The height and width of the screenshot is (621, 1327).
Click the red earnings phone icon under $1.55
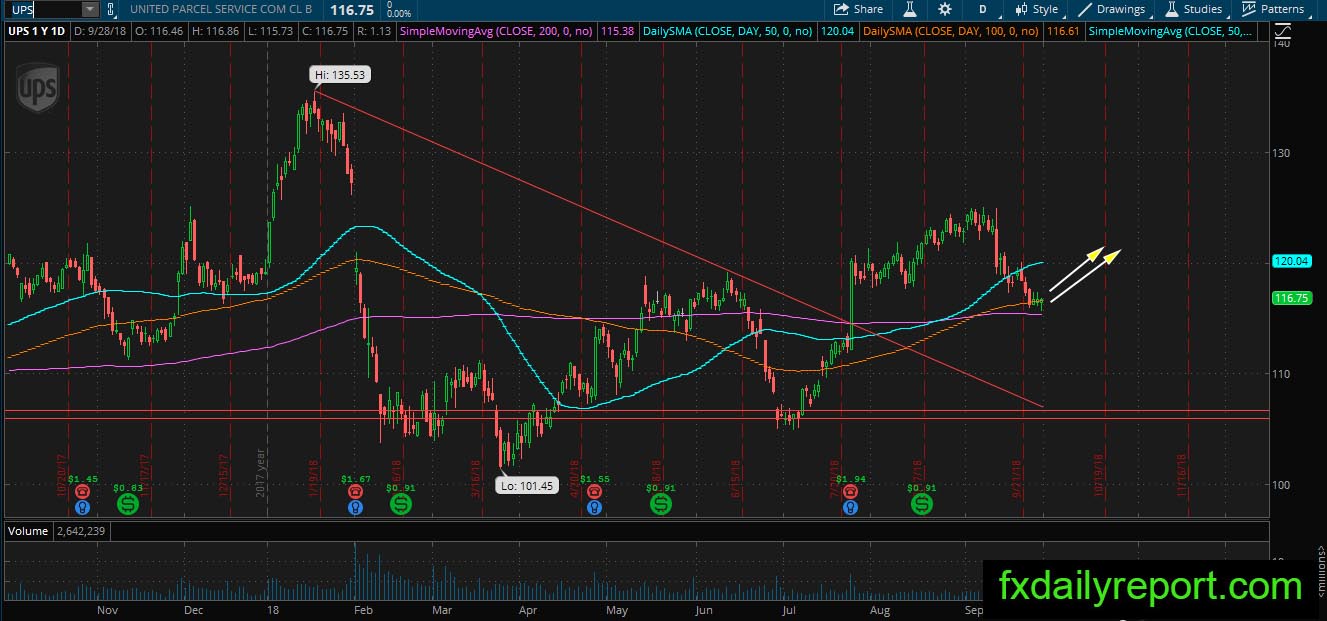coord(594,492)
